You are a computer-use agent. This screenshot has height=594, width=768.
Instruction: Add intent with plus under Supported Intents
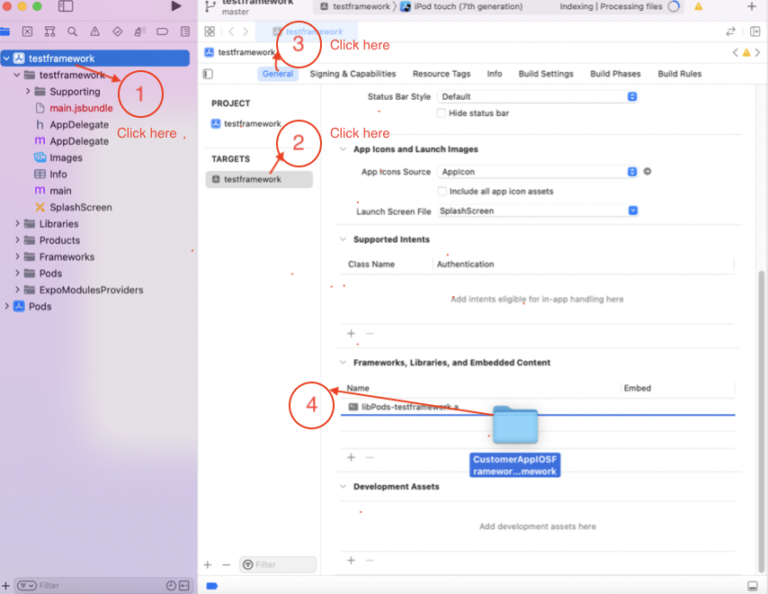[x=351, y=333]
